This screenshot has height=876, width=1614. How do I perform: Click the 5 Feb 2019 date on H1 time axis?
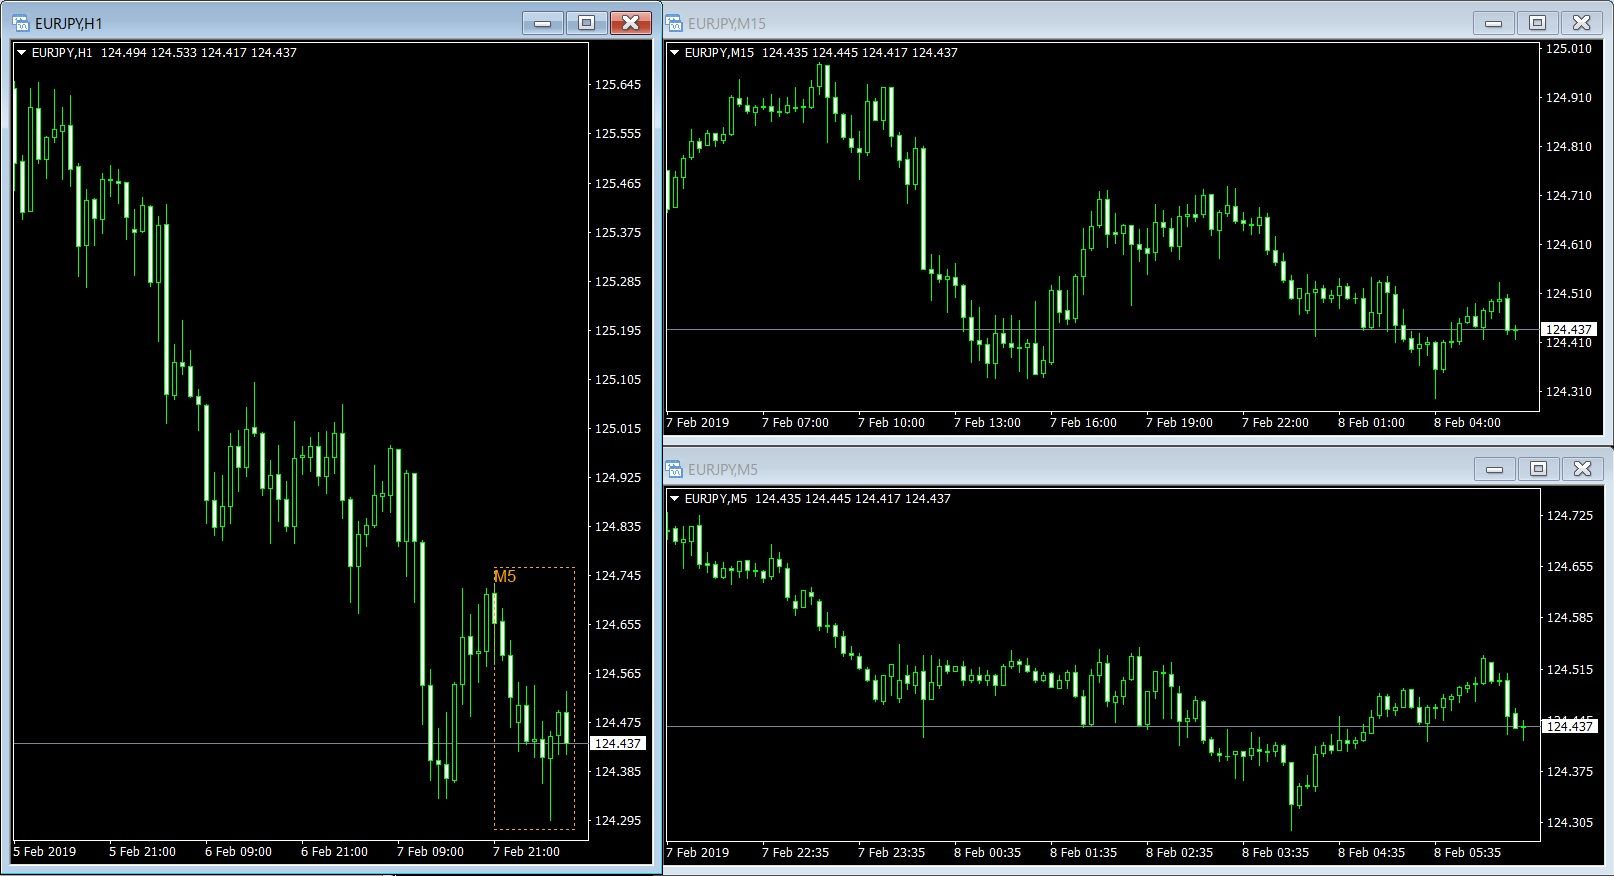pos(45,852)
